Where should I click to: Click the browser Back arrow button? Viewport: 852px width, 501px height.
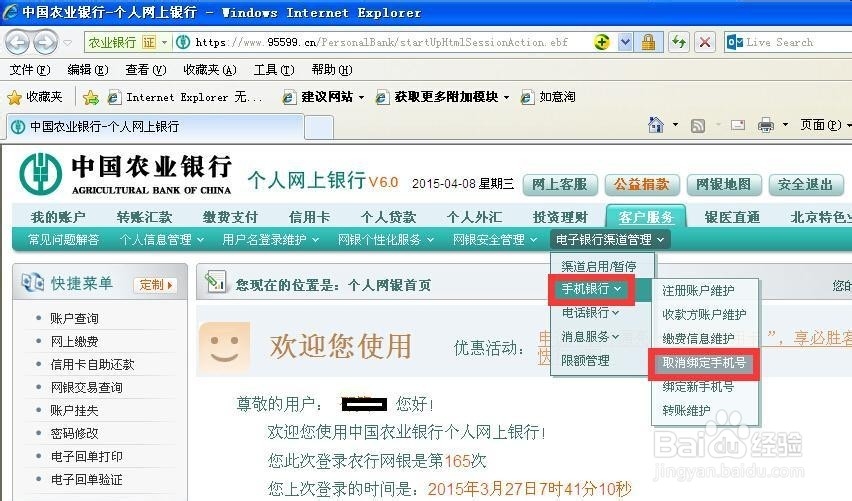click(x=17, y=42)
